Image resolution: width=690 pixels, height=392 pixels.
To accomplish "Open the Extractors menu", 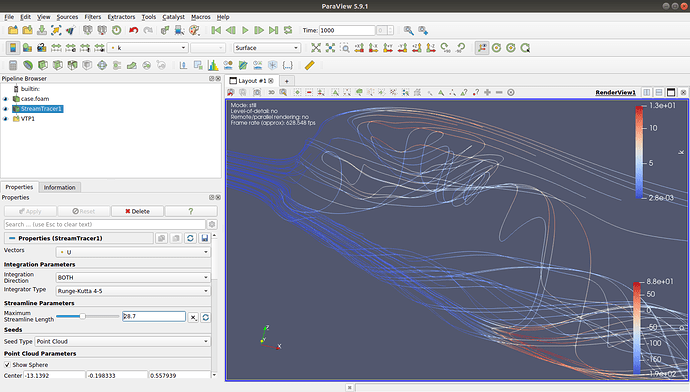I will tap(121, 17).
